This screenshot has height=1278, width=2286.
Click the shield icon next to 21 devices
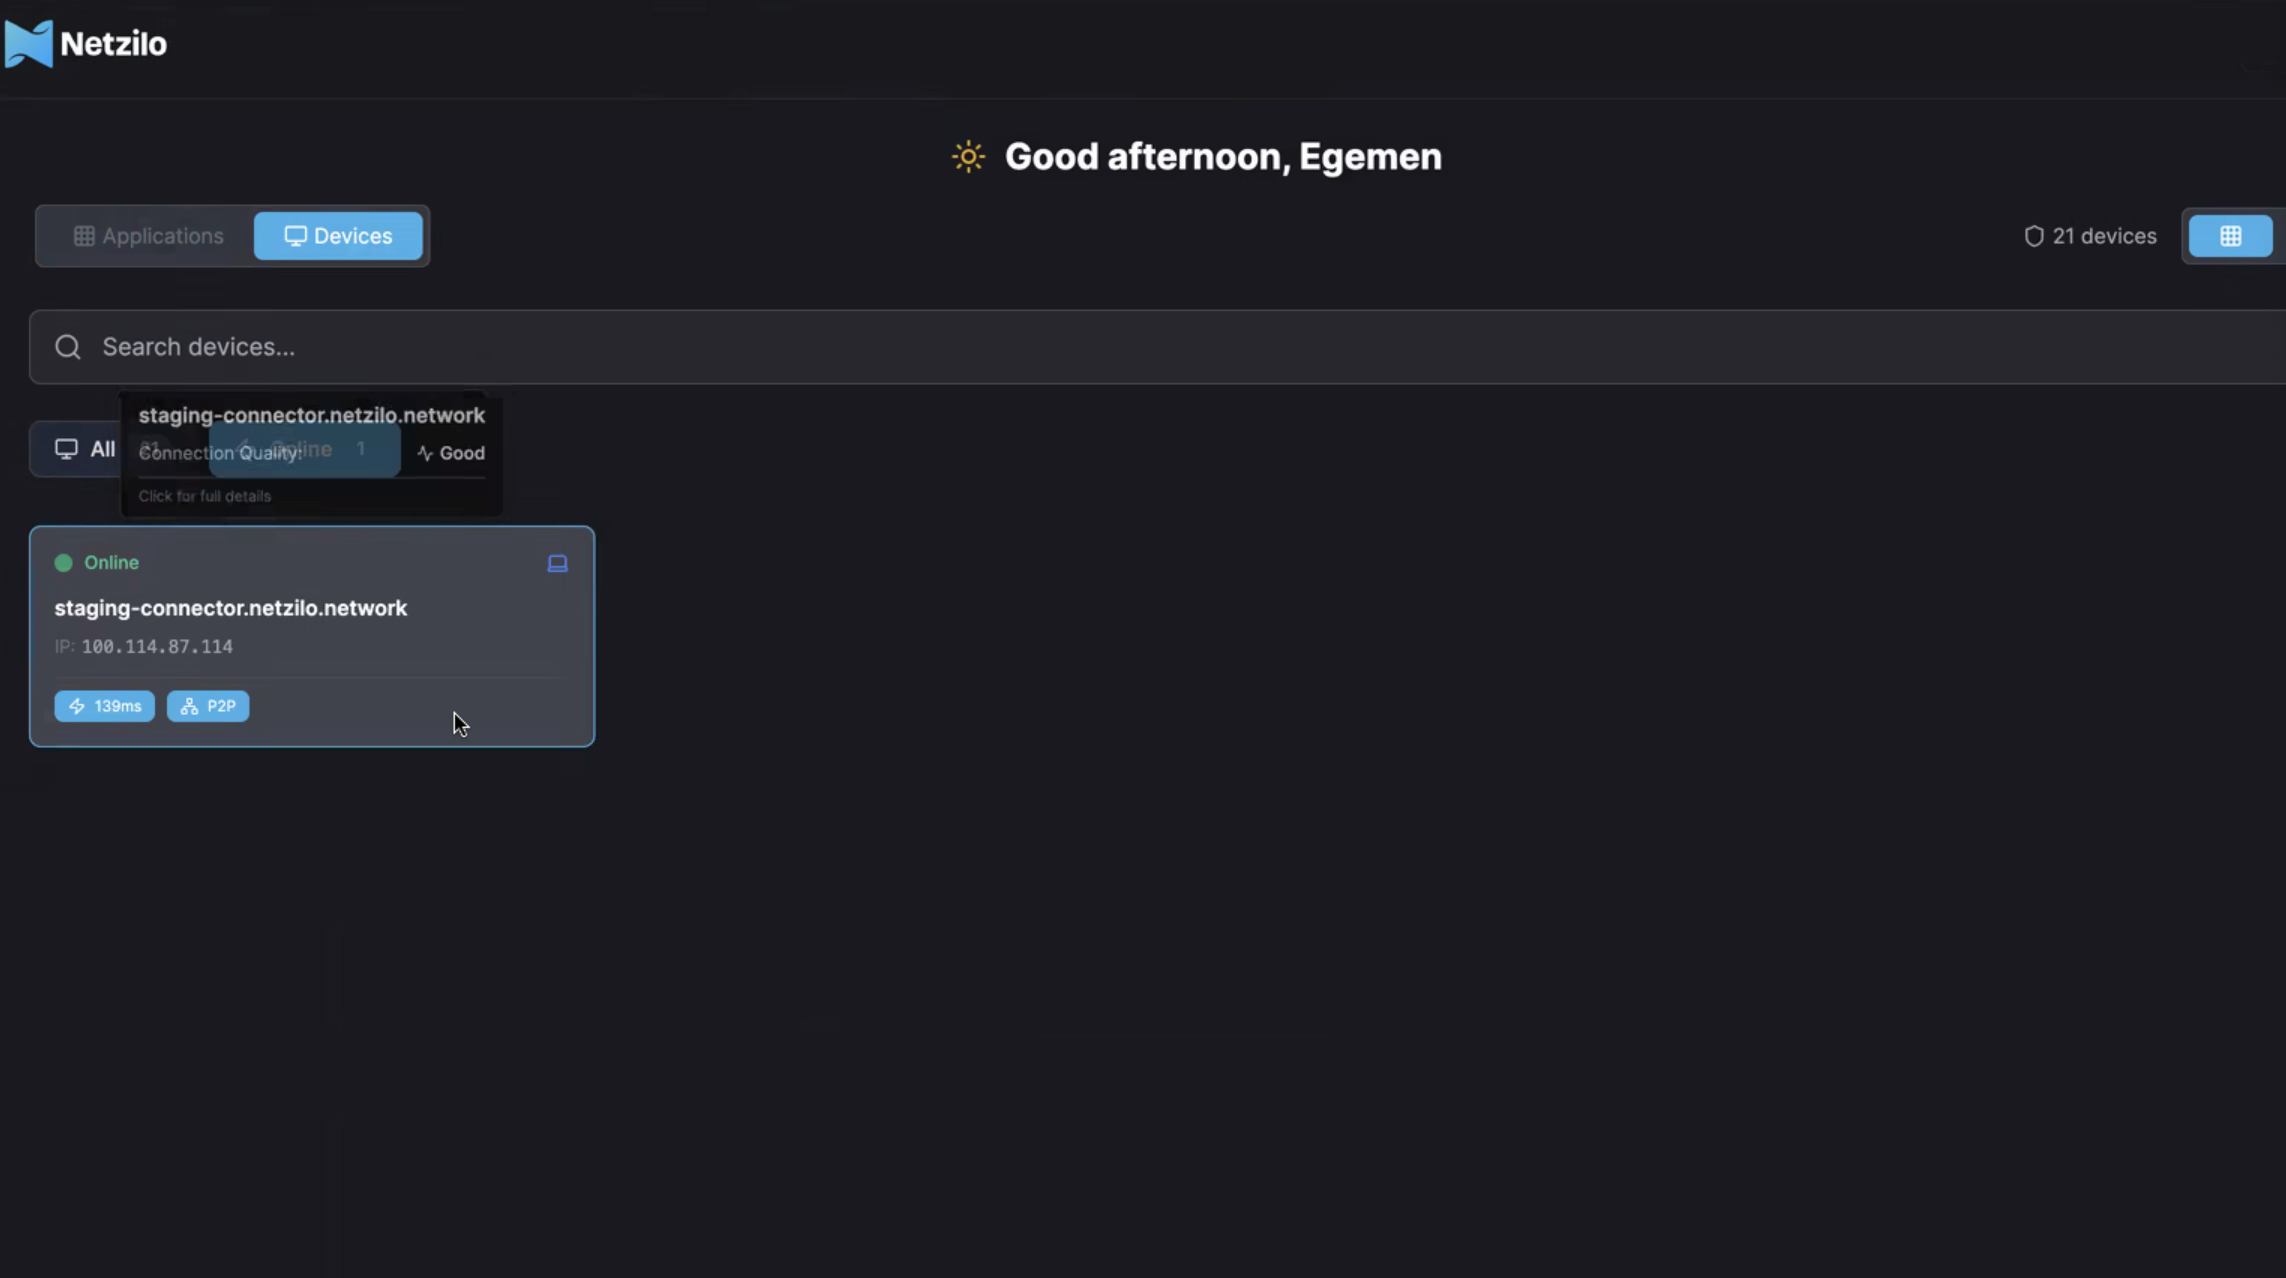(x=2033, y=236)
